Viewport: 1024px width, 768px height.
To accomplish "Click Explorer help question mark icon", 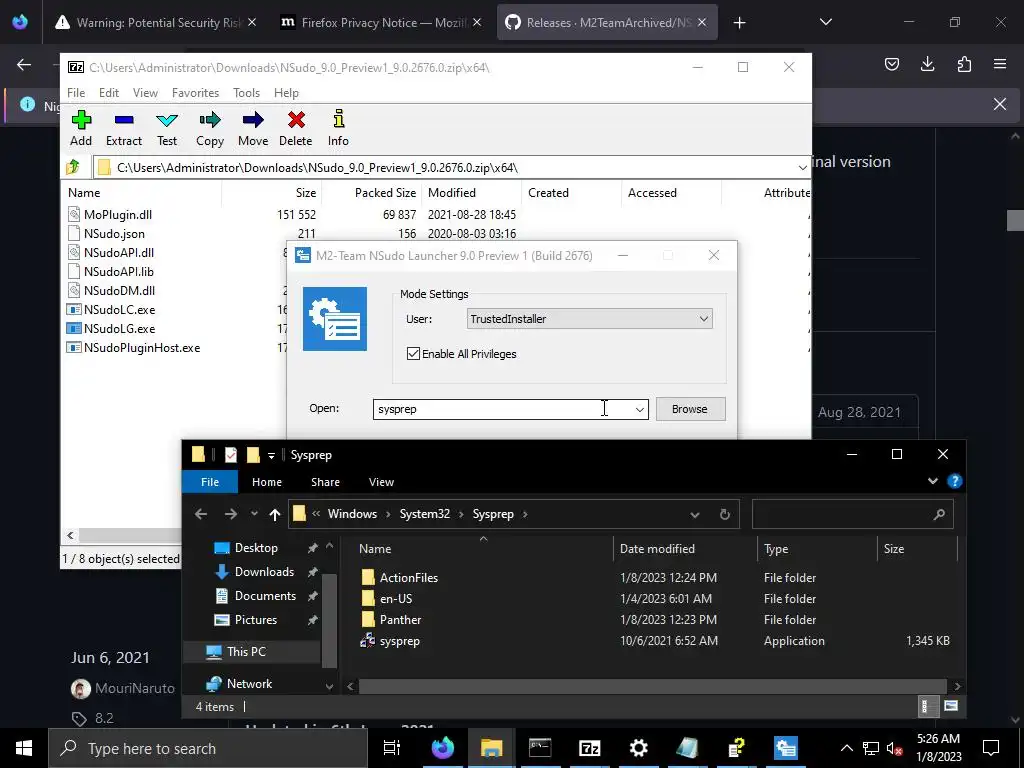I will pyautogui.click(x=954, y=481).
